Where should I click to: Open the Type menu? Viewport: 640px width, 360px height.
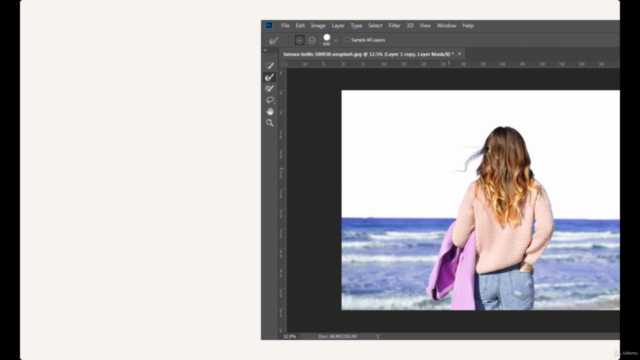[x=356, y=25]
